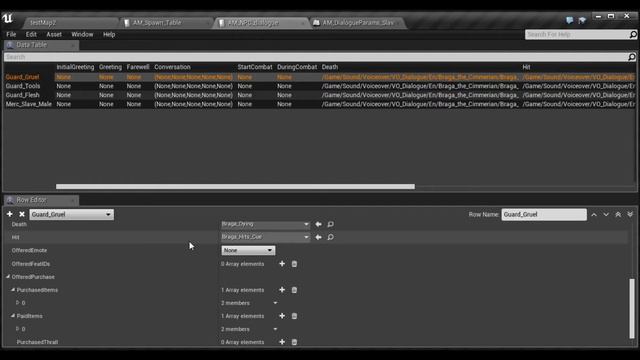Select the Guard_Tools row

pyautogui.click(x=320, y=86)
